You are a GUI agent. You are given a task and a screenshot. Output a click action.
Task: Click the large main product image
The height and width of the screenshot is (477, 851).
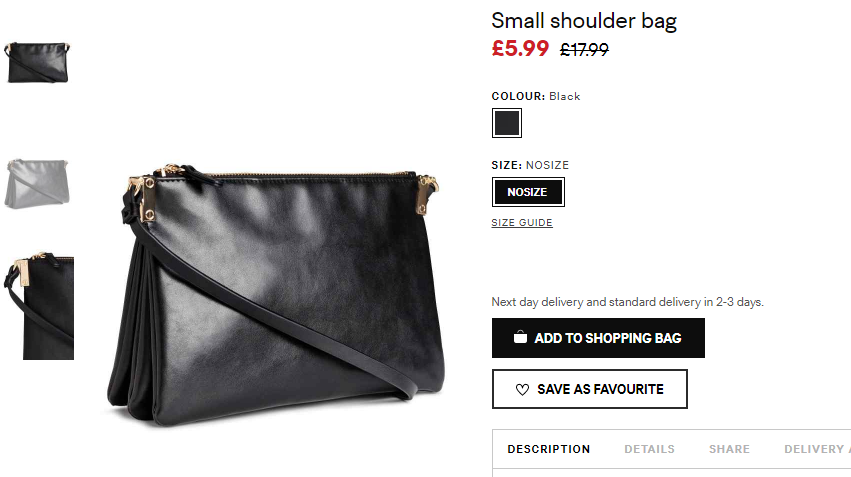(x=276, y=294)
